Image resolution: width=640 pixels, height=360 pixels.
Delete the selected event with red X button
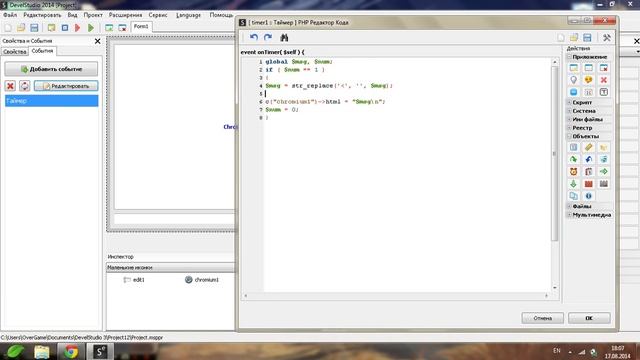[10, 86]
